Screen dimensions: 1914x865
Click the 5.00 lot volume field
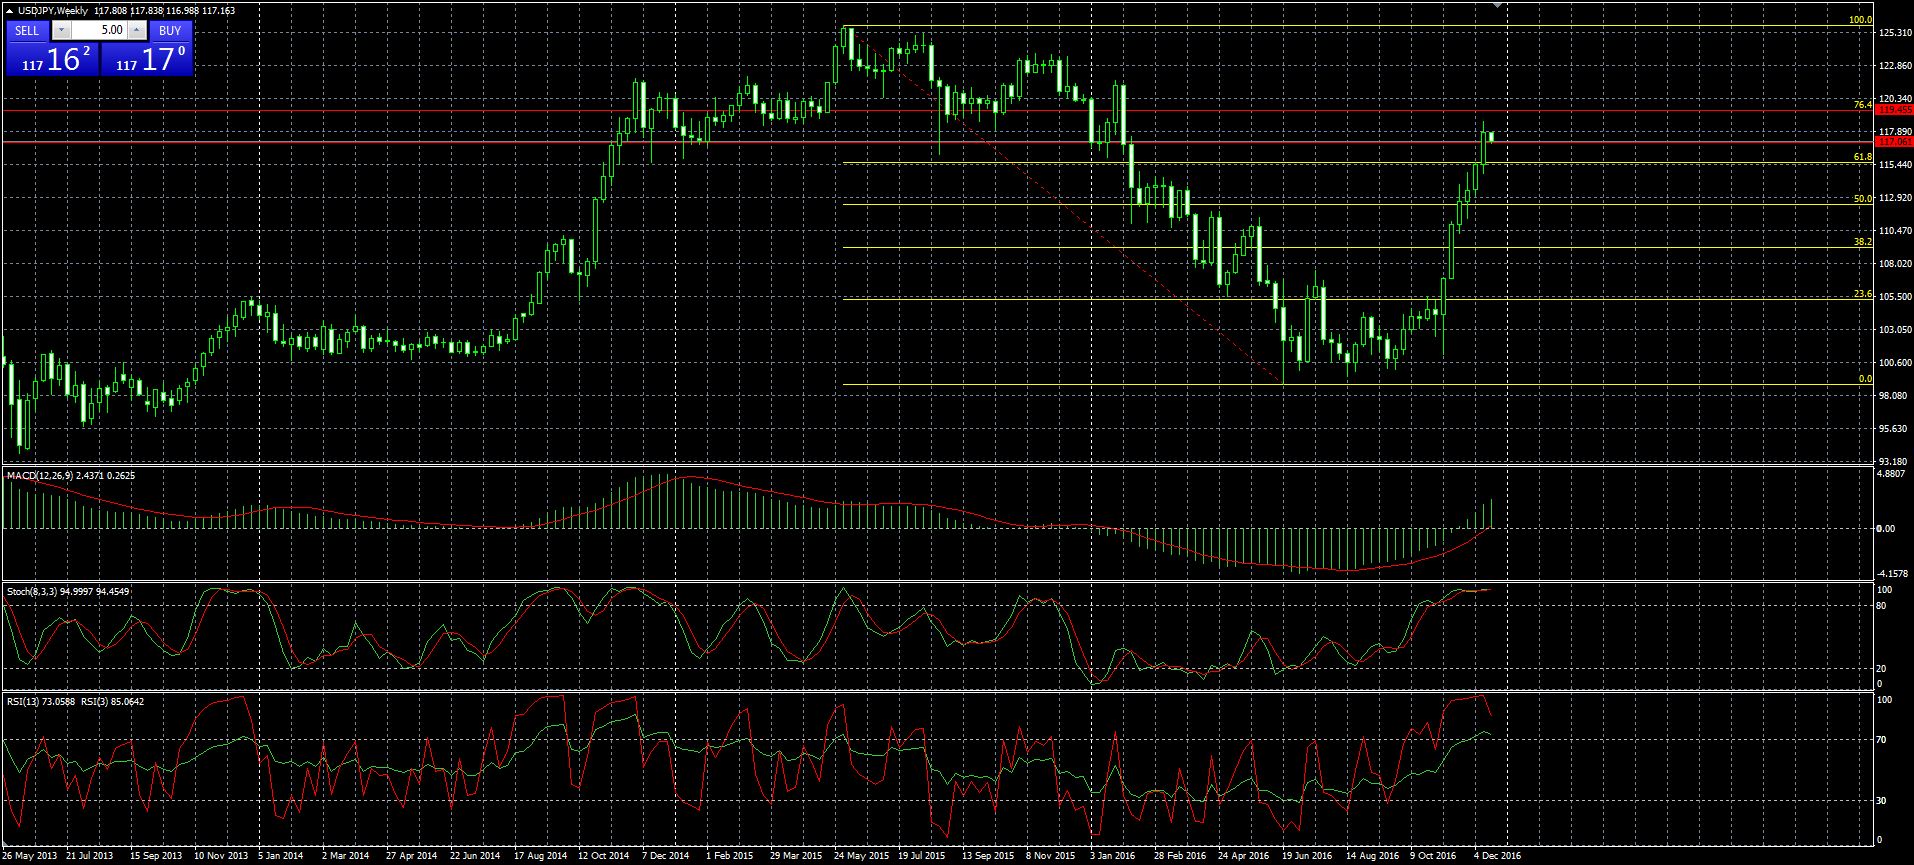(x=99, y=30)
